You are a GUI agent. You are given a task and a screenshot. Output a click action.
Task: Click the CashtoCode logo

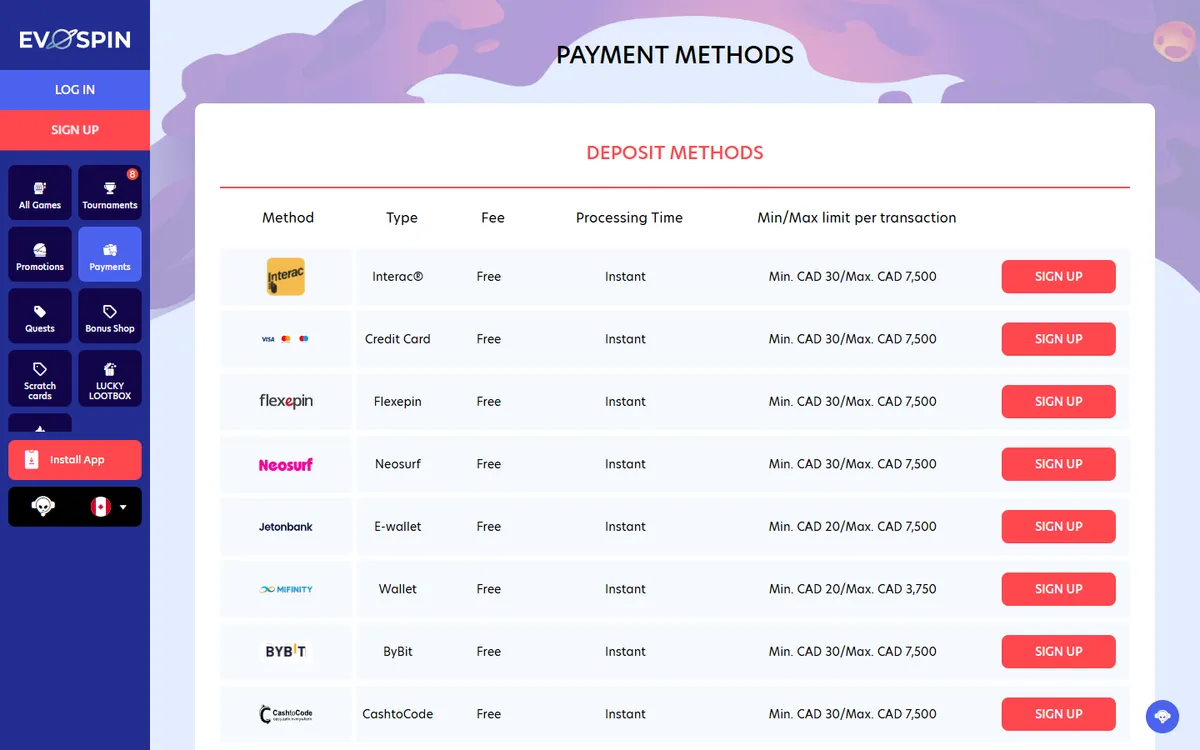coord(286,714)
